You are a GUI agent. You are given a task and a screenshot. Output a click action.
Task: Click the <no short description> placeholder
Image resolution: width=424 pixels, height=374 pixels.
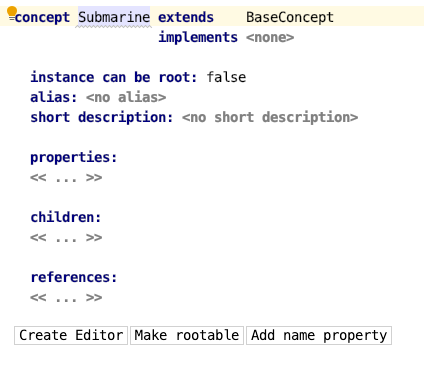(270, 117)
